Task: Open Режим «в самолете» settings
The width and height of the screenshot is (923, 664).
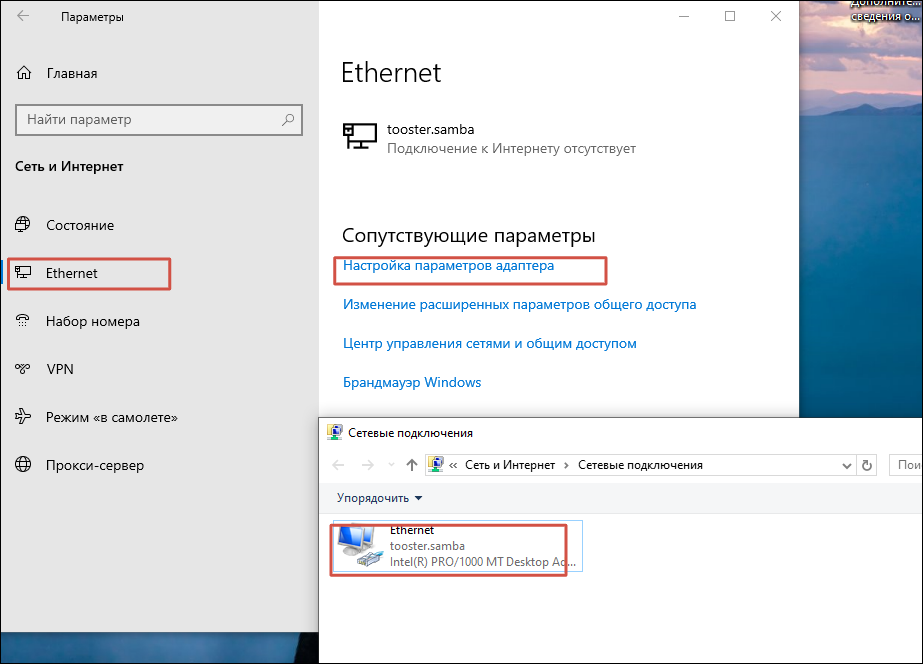Action: pyautogui.click(x=111, y=417)
